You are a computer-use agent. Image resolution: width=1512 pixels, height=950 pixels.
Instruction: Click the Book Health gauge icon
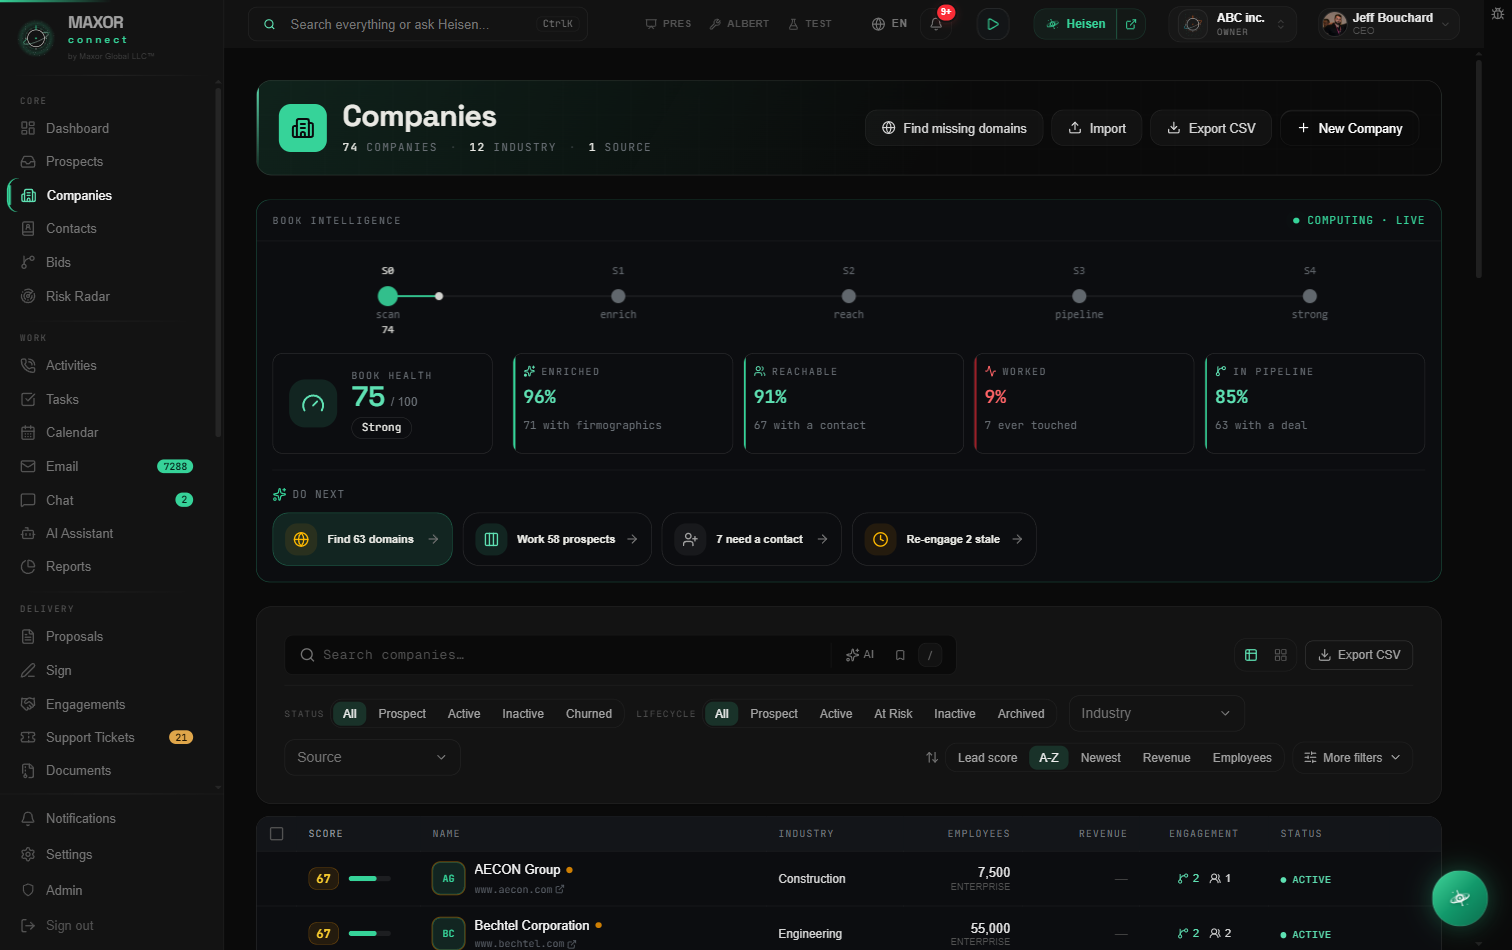(x=313, y=404)
